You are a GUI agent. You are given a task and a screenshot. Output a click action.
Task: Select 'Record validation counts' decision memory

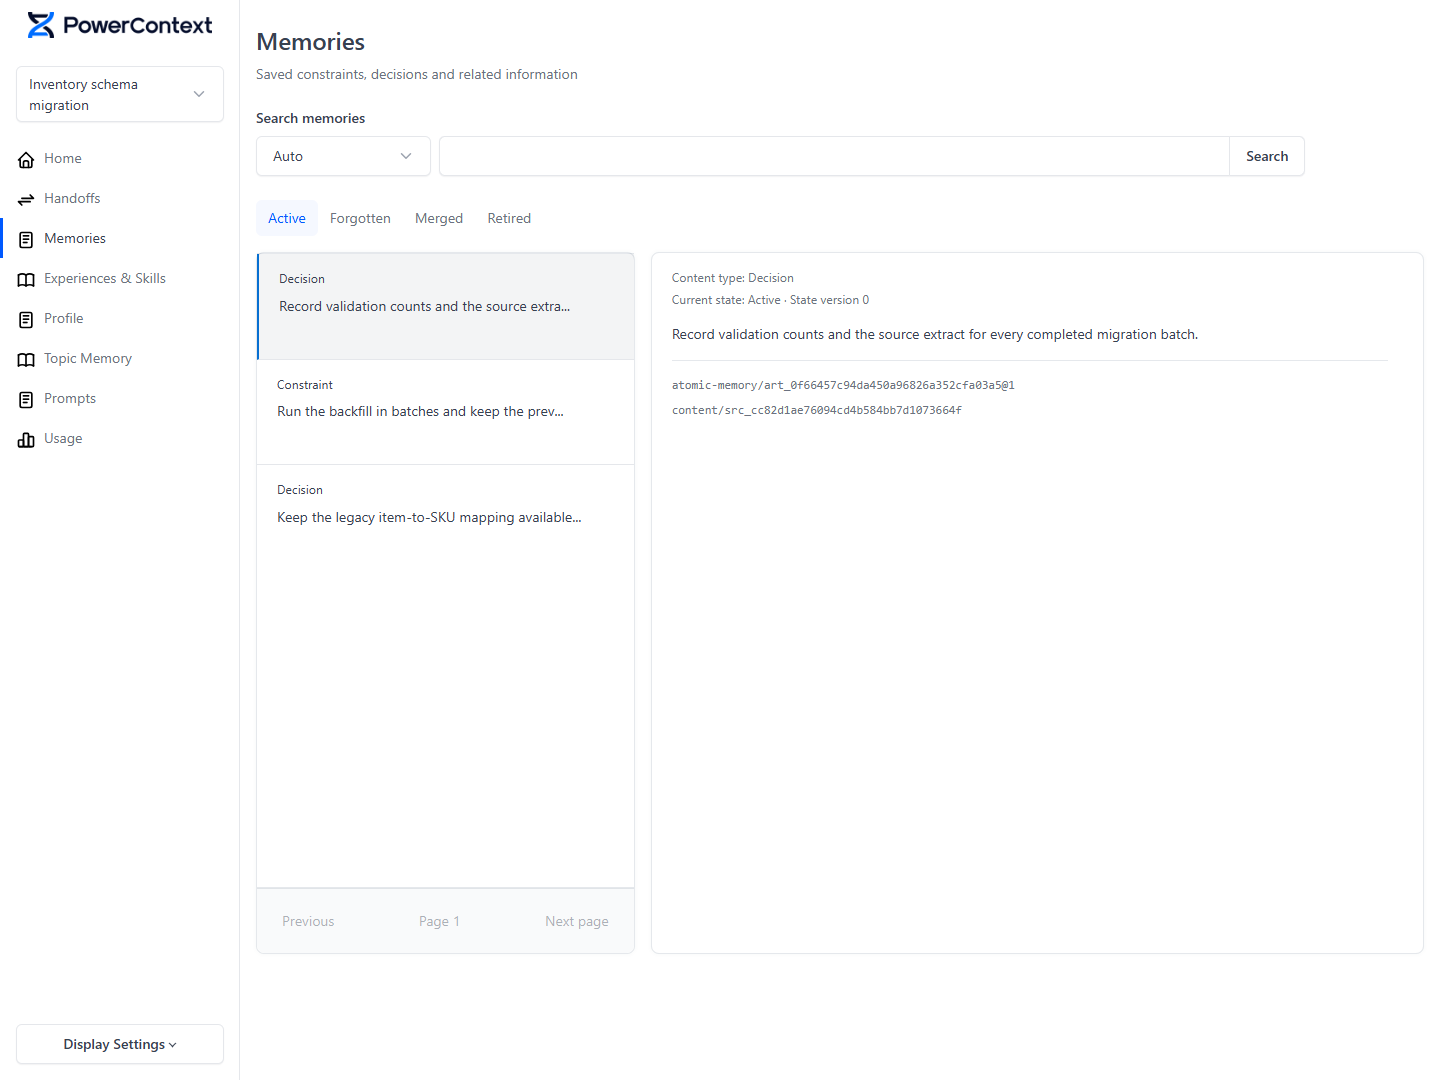point(446,306)
